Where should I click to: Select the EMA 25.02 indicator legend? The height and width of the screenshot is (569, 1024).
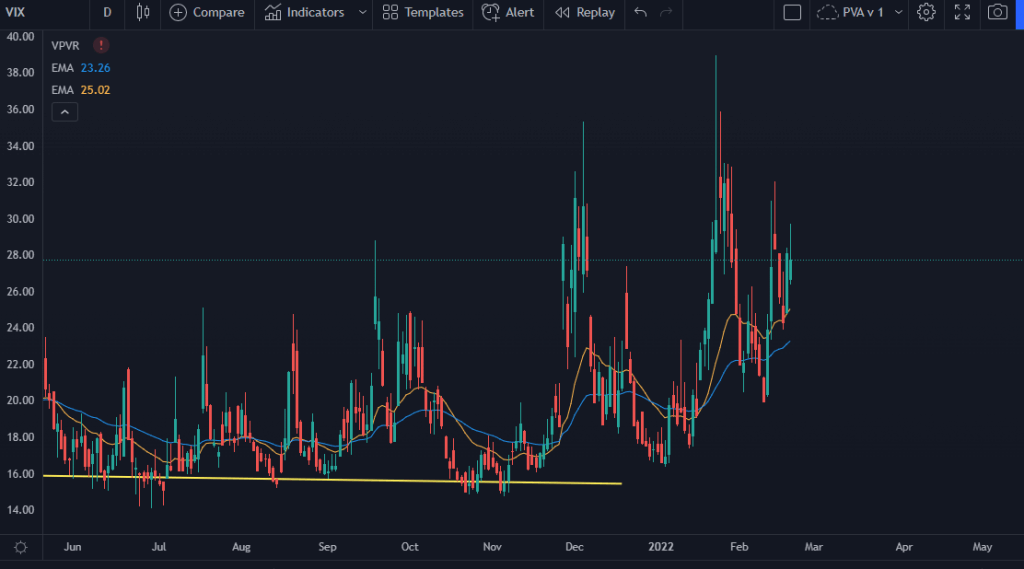[x=81, y=90]
